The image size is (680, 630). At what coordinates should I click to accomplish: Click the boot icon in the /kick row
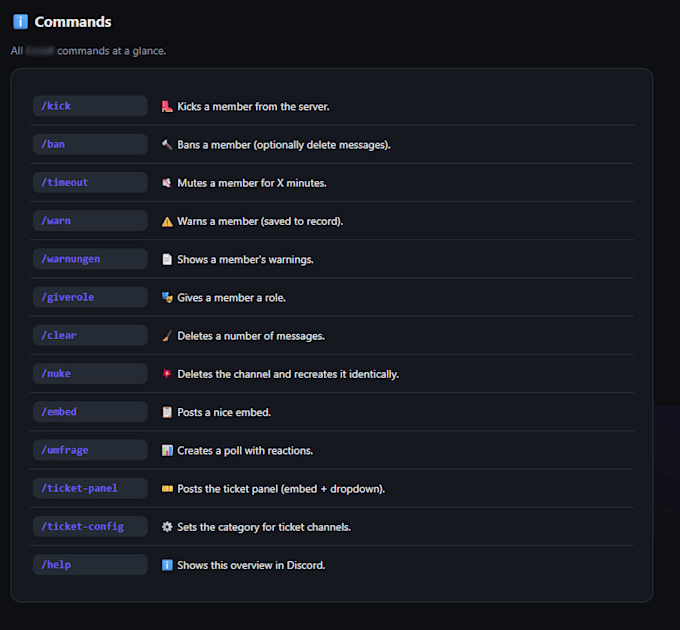point(167,106)
